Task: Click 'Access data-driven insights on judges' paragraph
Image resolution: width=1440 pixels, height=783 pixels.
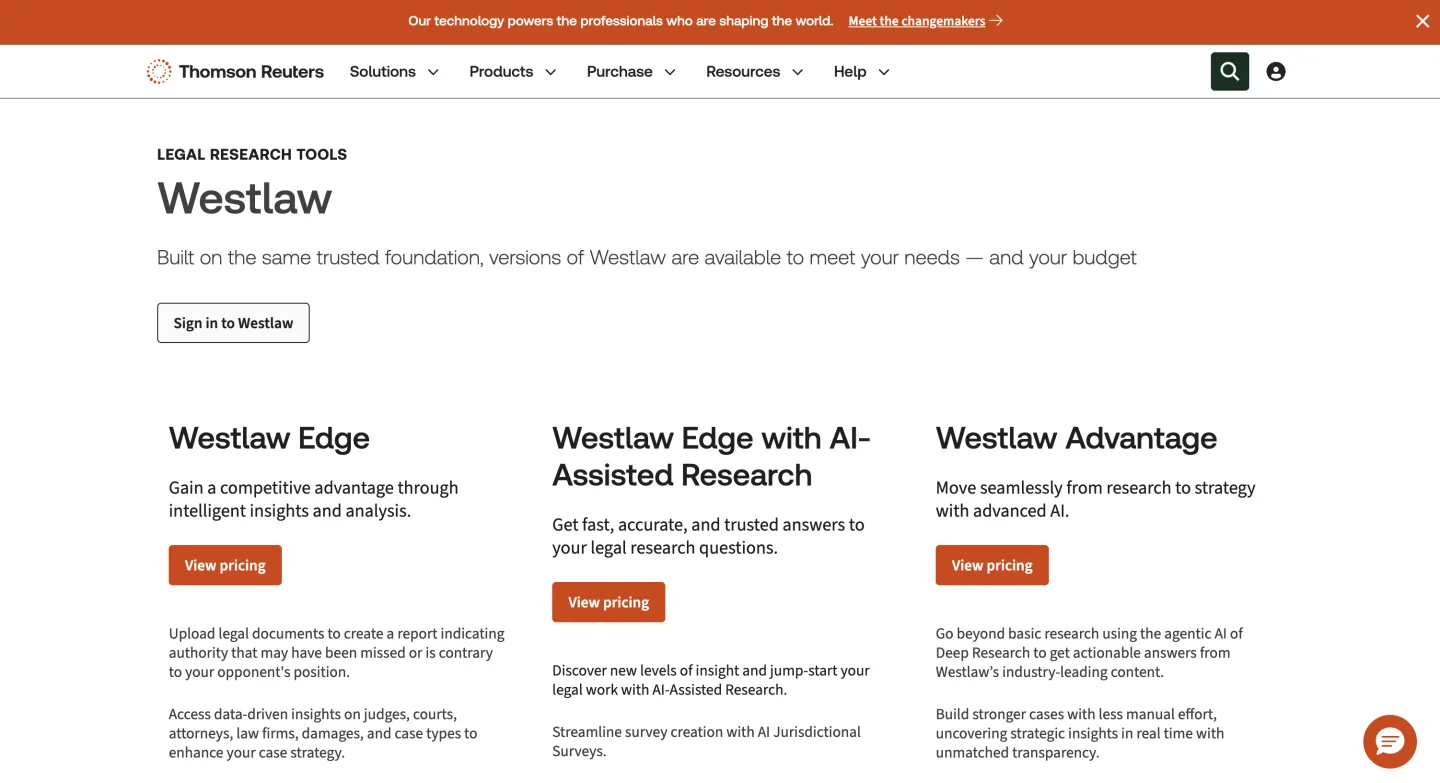Action: [323, 734]
